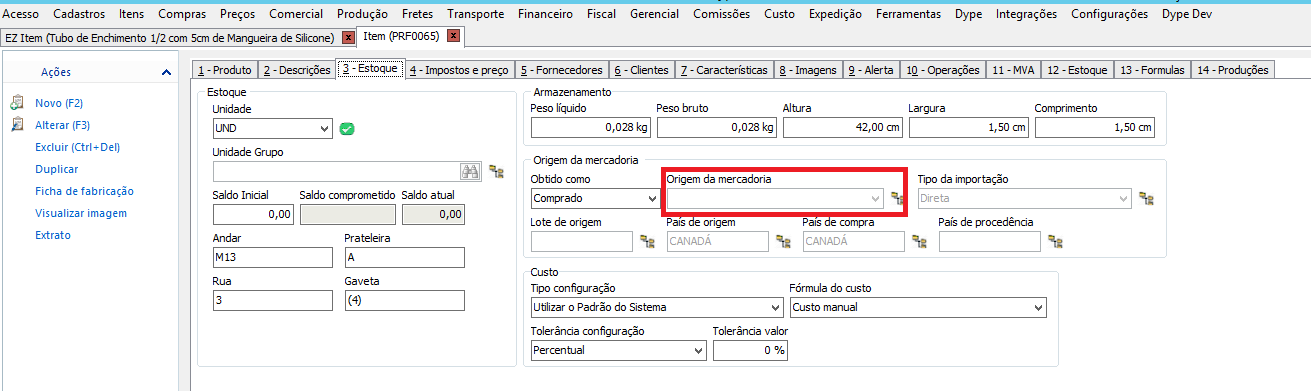This screenshot has width=1311, height=391.
Task: Click the Peso bruto field
Action: [x=716, y=128]
